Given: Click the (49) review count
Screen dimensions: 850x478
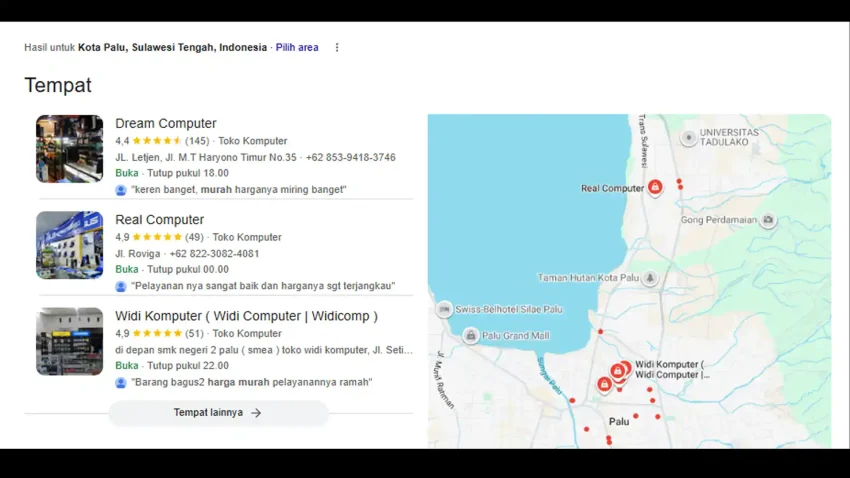Looking at the screenshot, I should pos(194,237).
